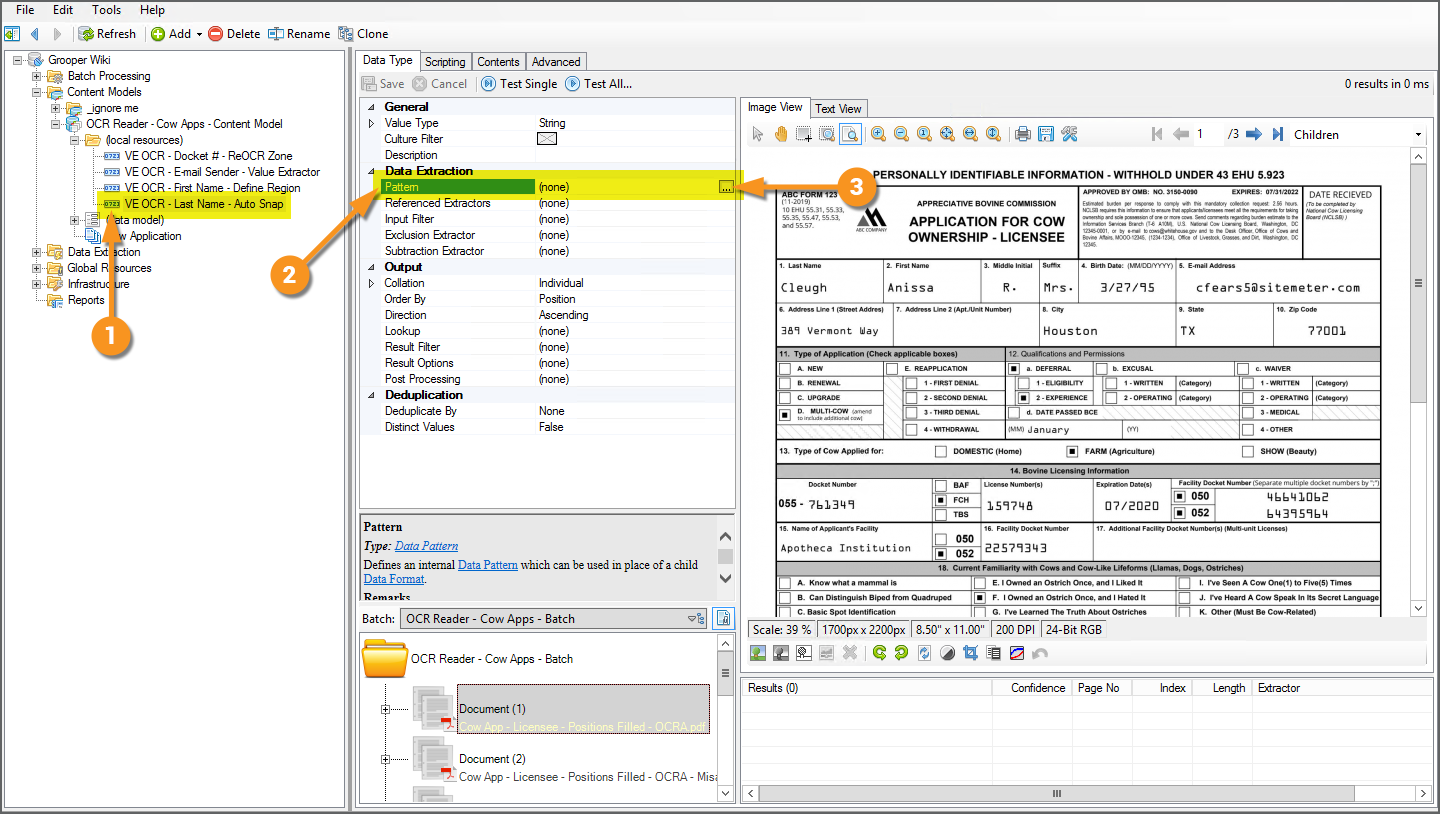
Task: Open the Tools menu
Action: (106, 10)
